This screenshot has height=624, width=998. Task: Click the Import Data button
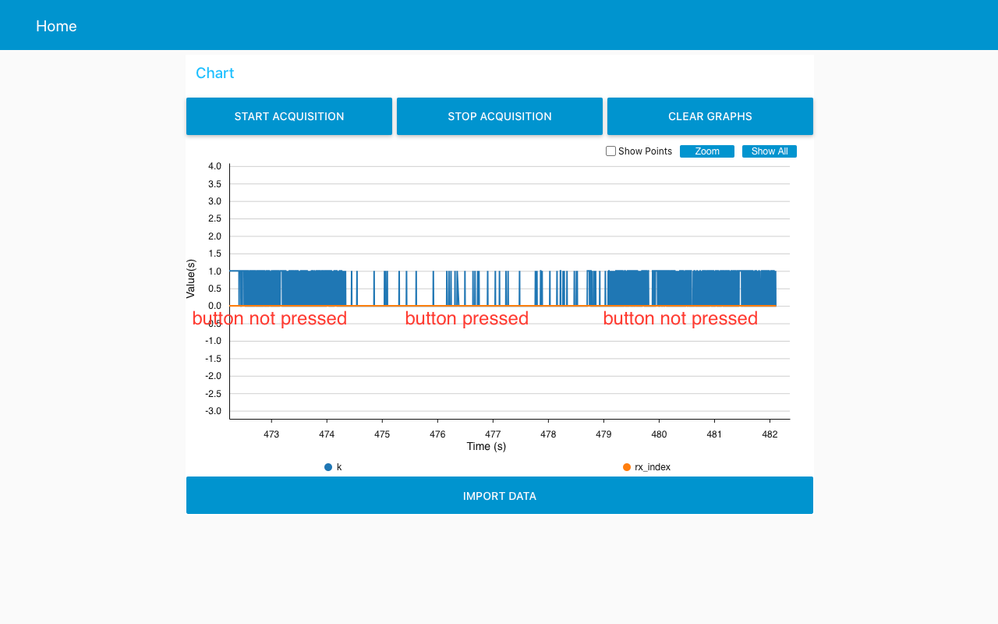500,495
